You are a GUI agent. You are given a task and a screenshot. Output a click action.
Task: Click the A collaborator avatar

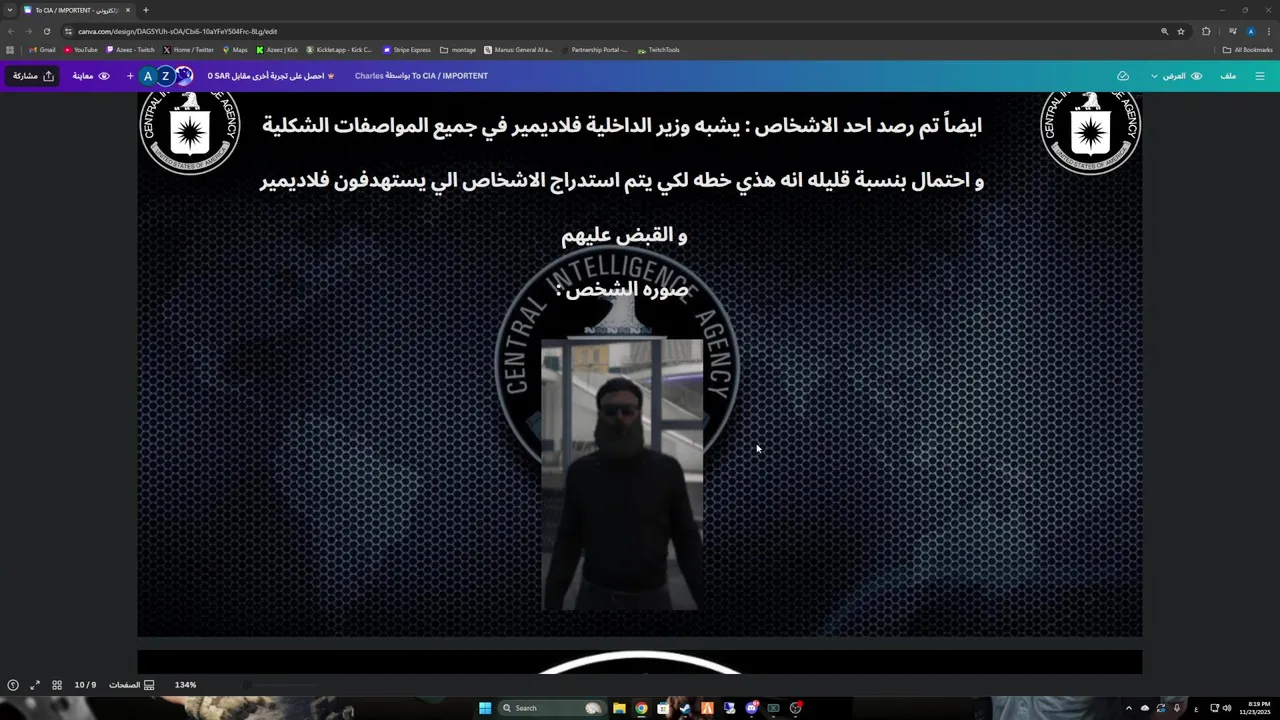(x=148, y=76)
